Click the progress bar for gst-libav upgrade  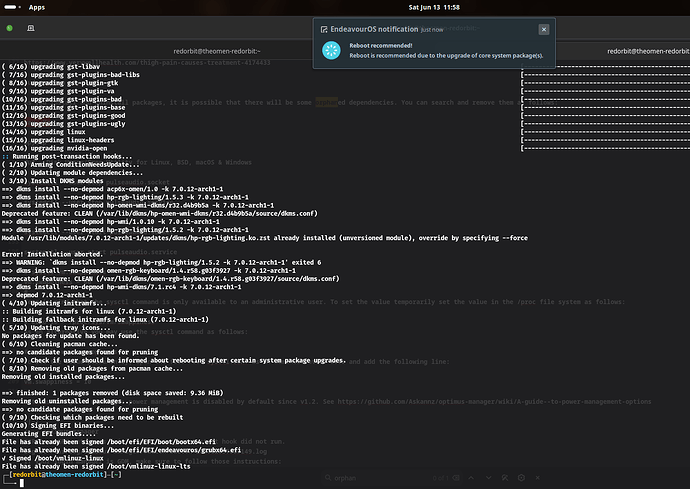click(605, 67)
